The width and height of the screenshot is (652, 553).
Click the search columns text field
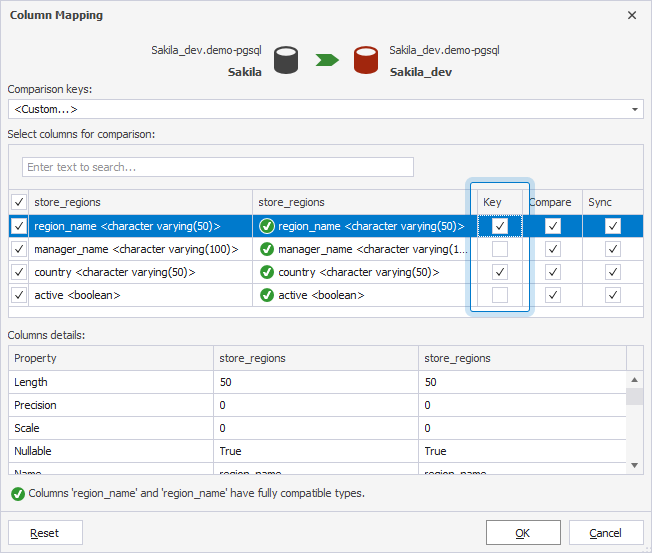pos(218,167)
